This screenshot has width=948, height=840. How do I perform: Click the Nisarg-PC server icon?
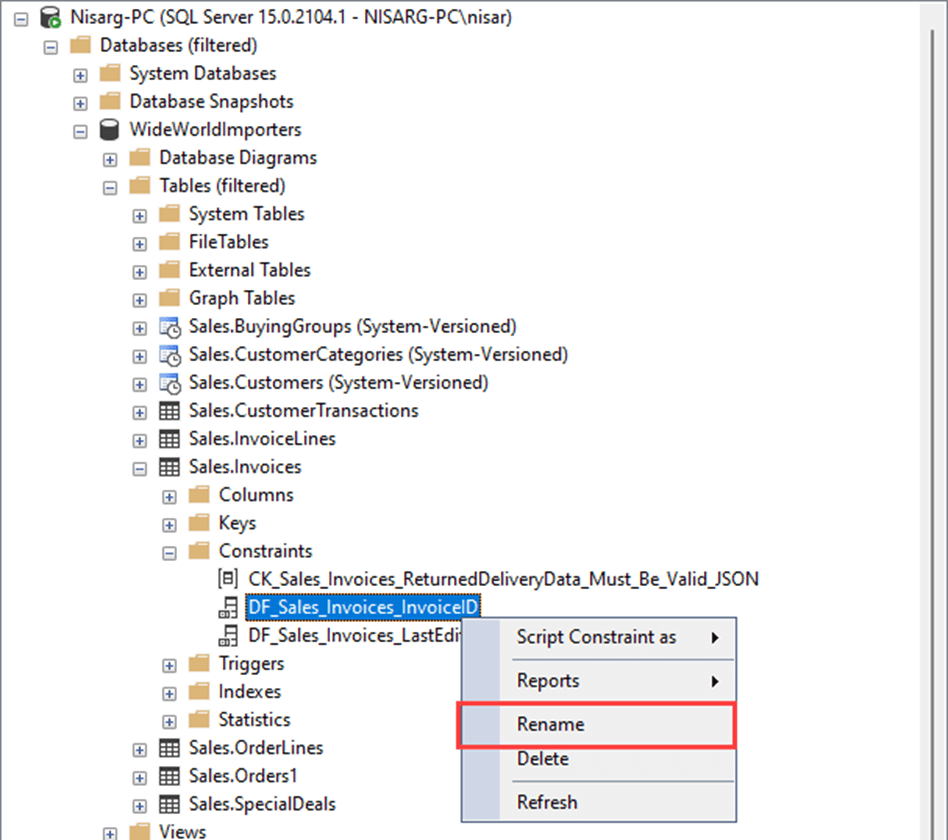click(48, 17)
